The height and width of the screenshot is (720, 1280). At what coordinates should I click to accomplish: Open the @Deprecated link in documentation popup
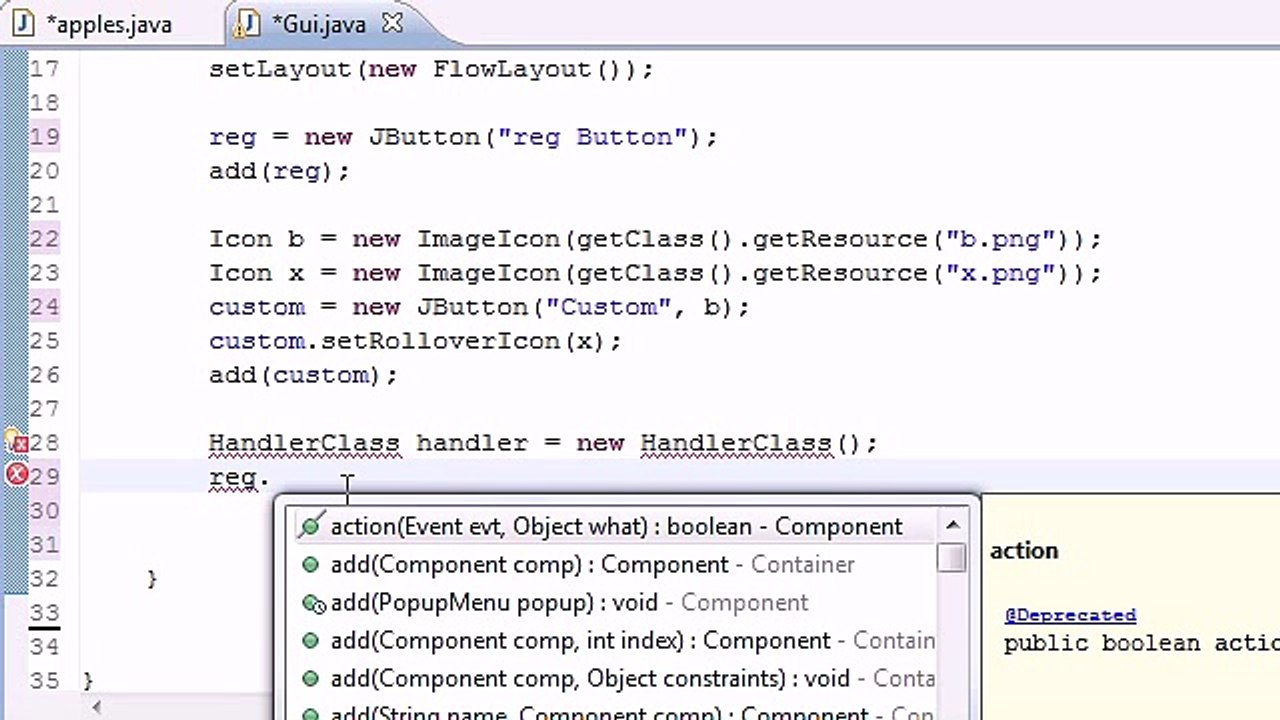[1070, 615]
